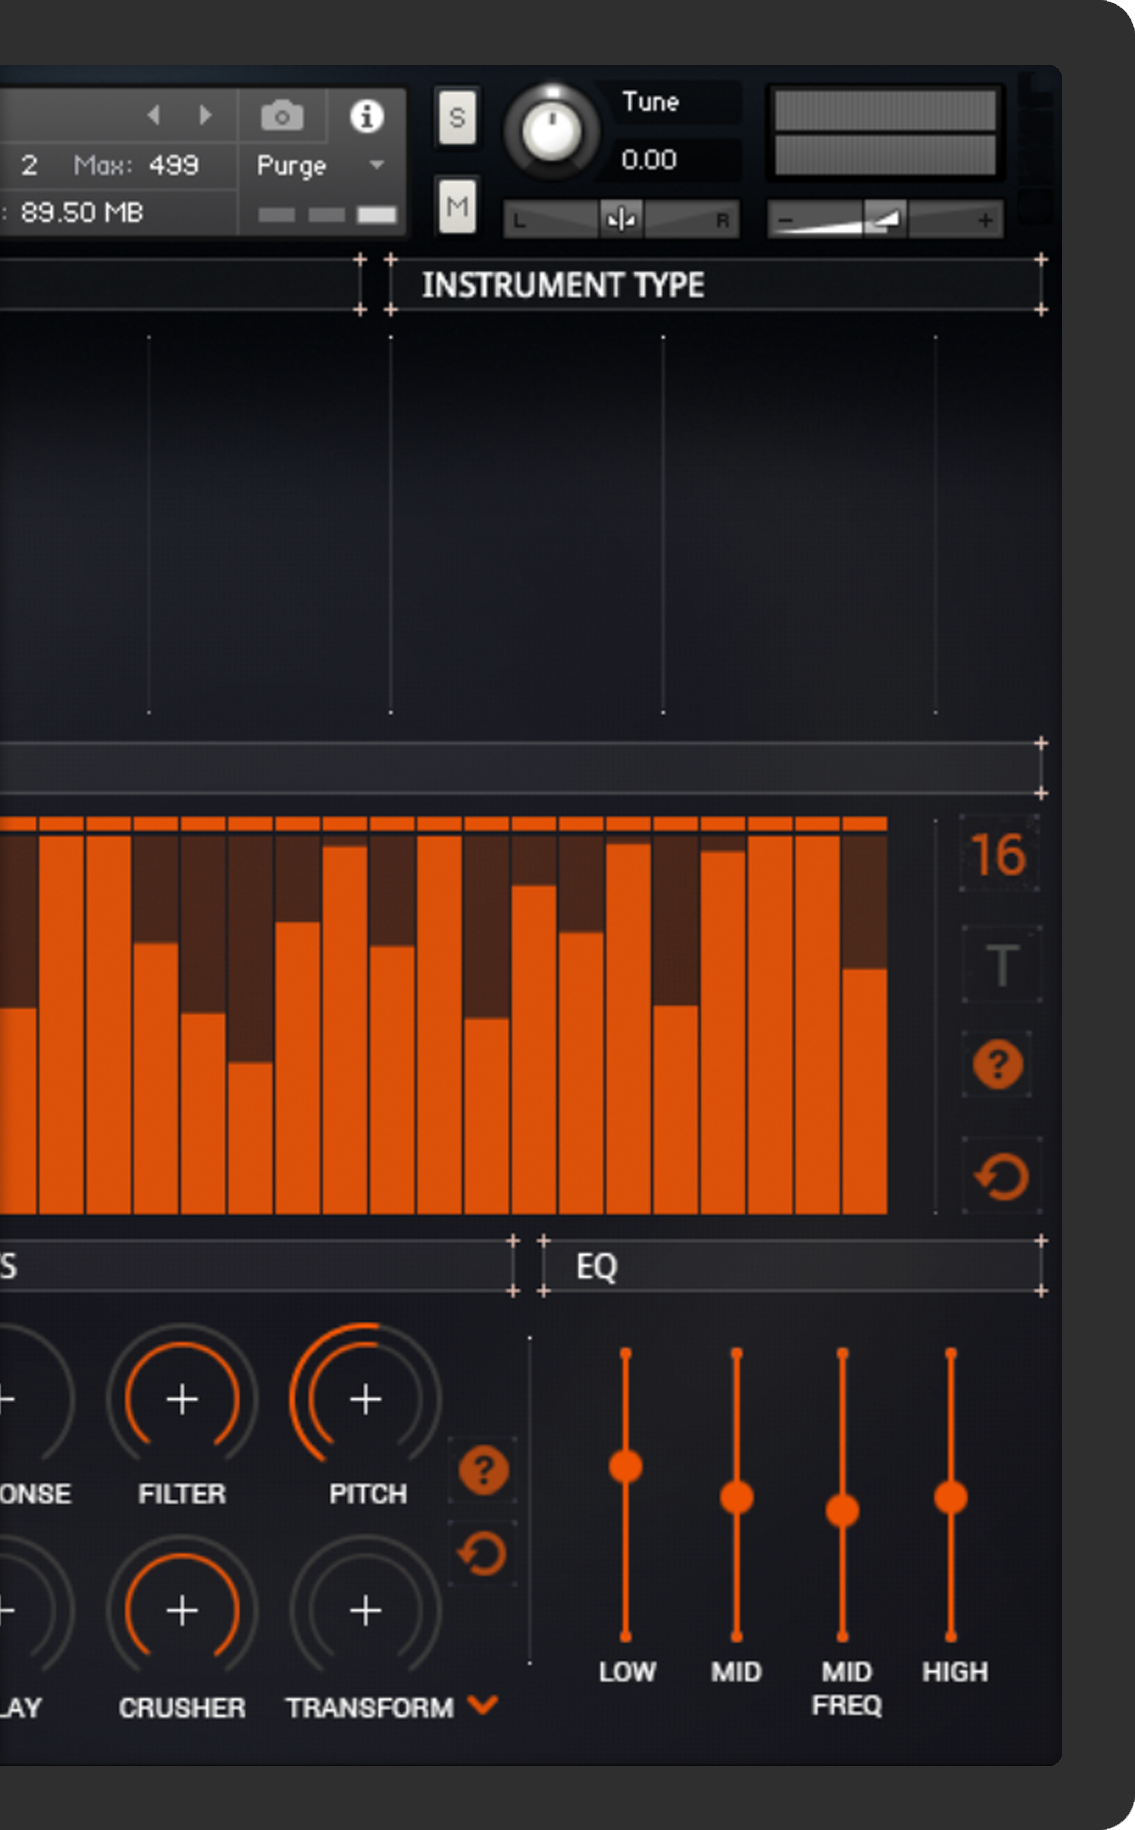1135x1830 pixels.
Task: Click the step count number 16
Action: (x=998, y=855)
